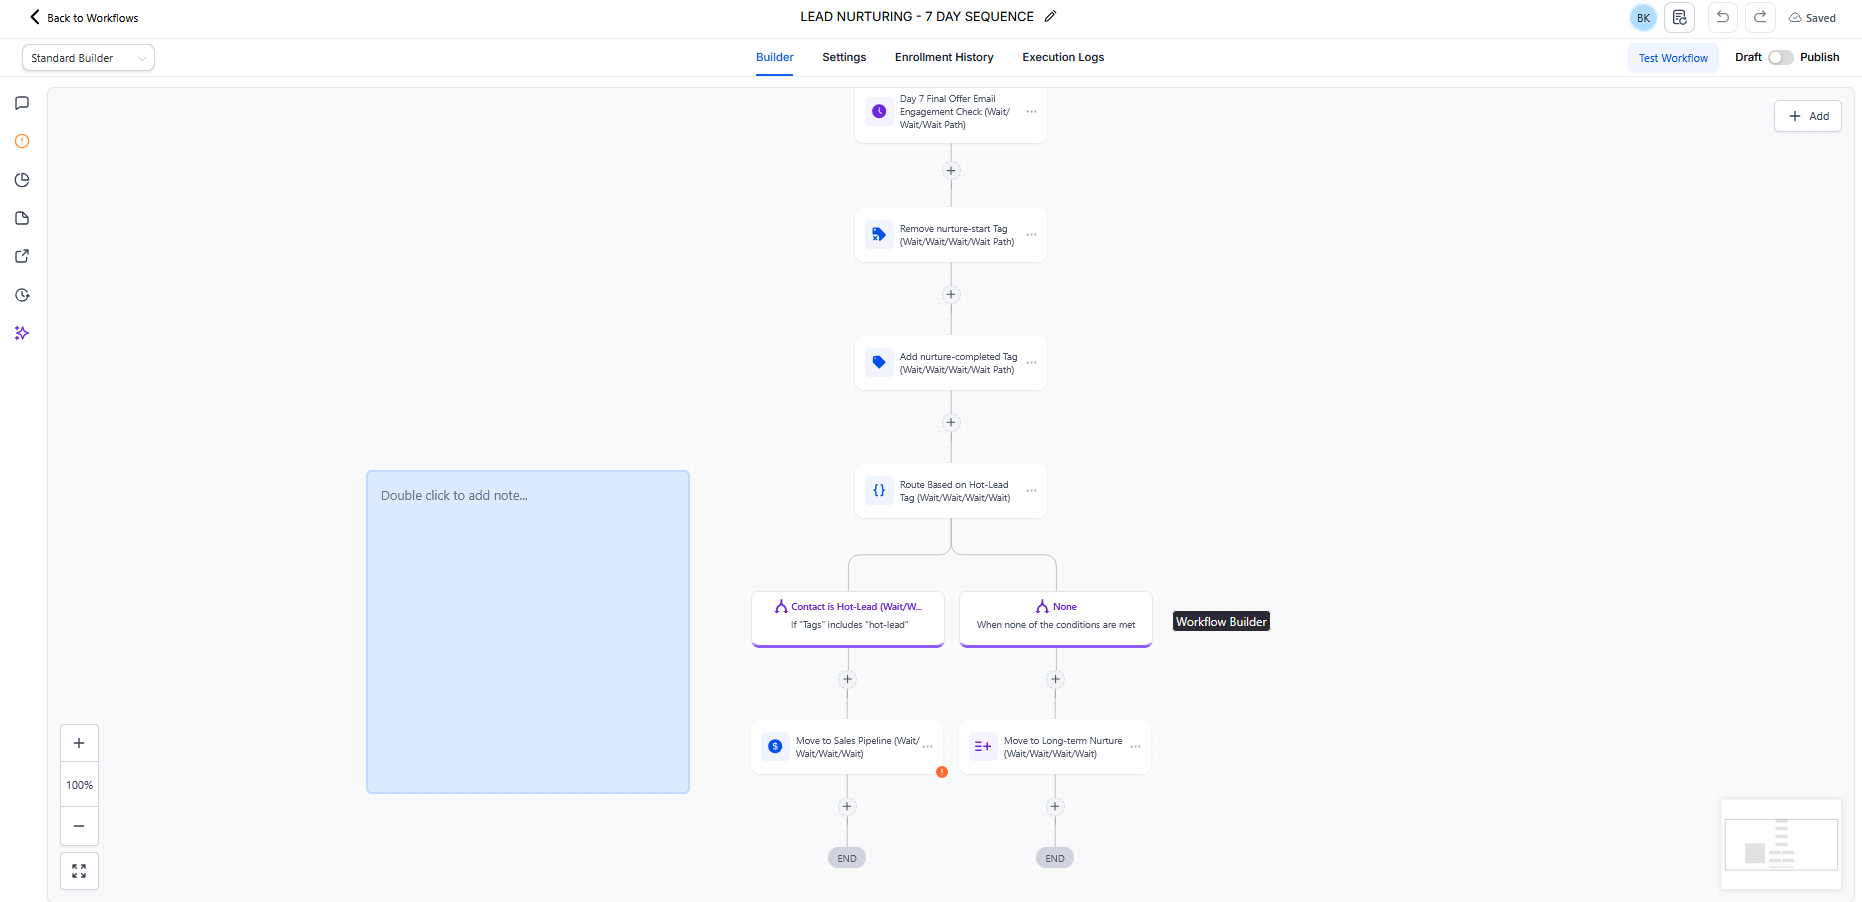Viewport: 1862px width, 902px height.
Task: Click the fit-to-screen expand icon
Action: click(x=79, y=871)
